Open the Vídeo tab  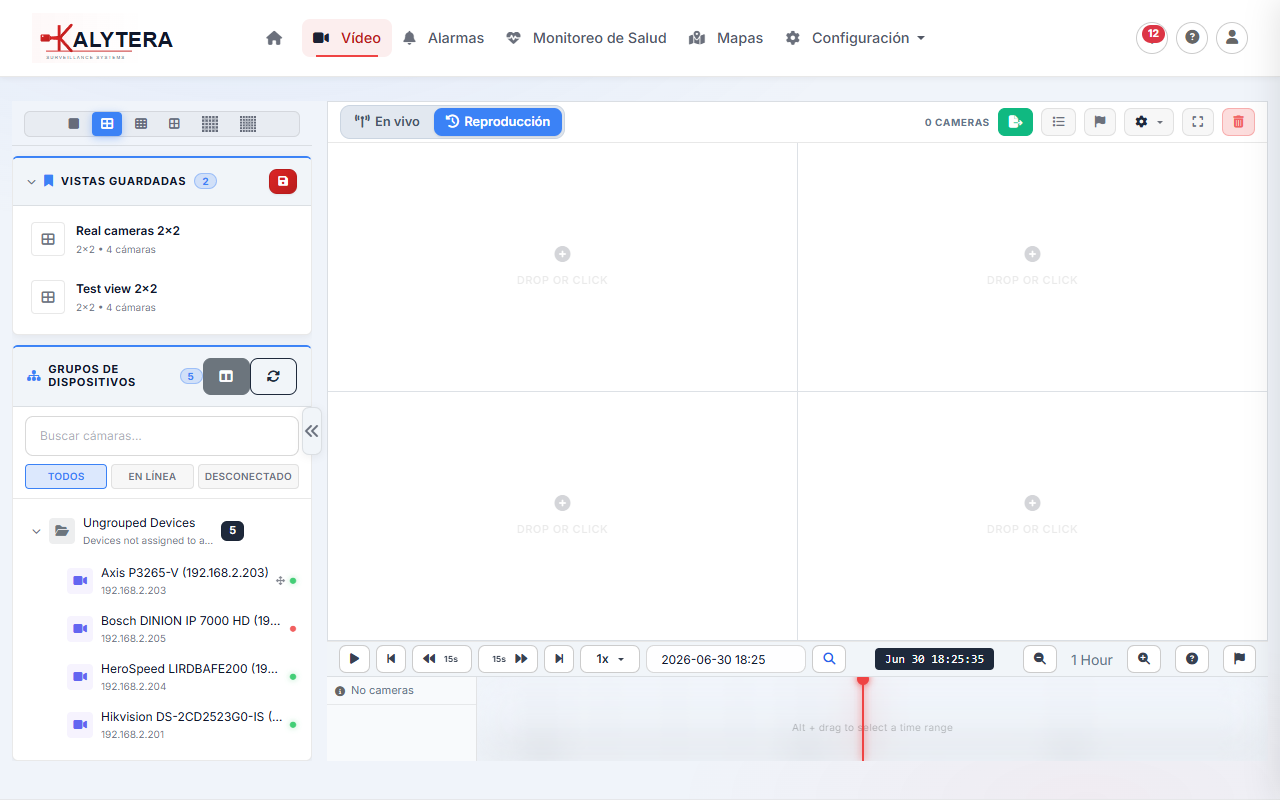click(x=347, y=38)
